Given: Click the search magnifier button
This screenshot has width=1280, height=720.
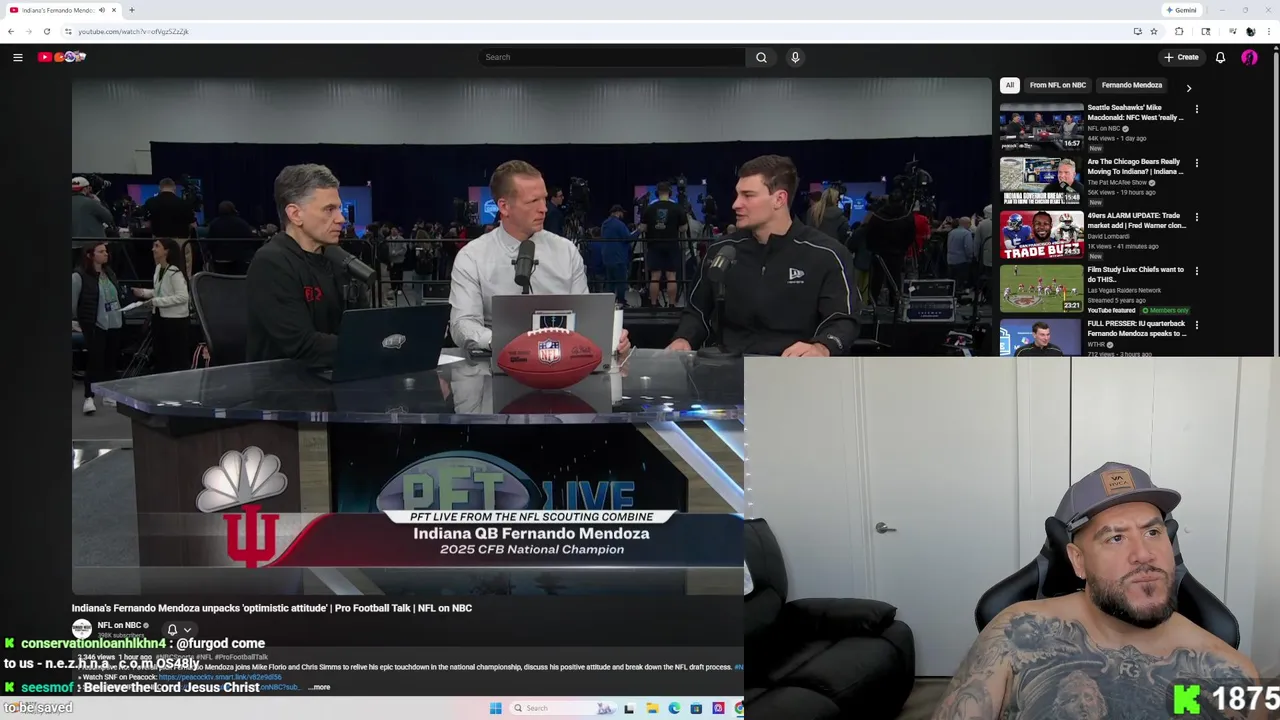Looking at the screenshot, I should click(761, 57).
